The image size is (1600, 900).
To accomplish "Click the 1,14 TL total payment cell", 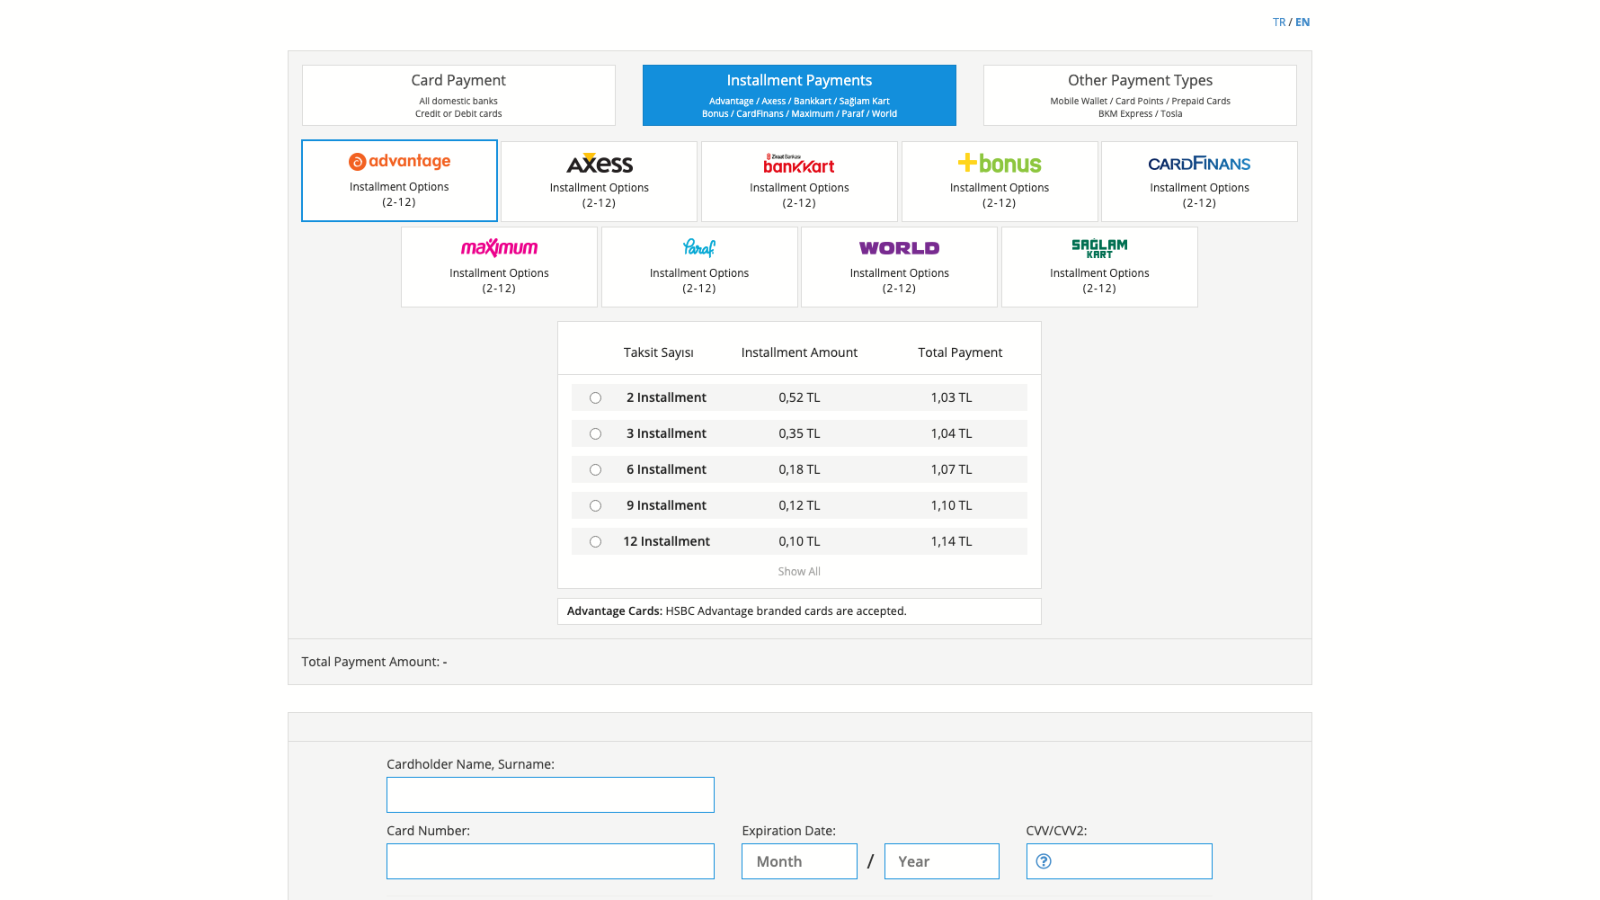I will click(951, 542).
